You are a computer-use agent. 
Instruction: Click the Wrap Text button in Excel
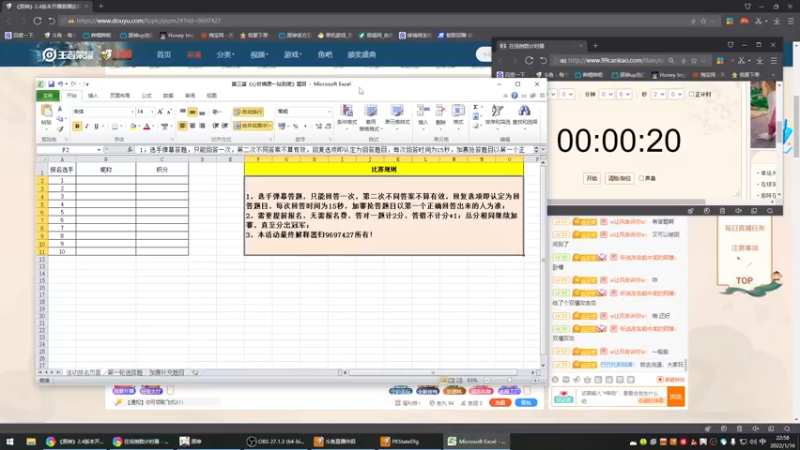tap(248, 112)
